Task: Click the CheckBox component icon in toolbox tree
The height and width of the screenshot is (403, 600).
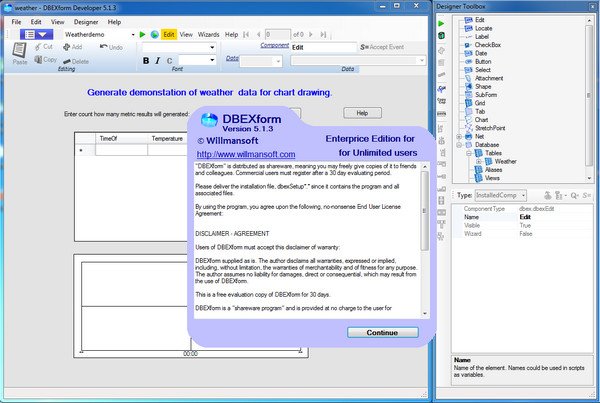Action: [467, 45]
